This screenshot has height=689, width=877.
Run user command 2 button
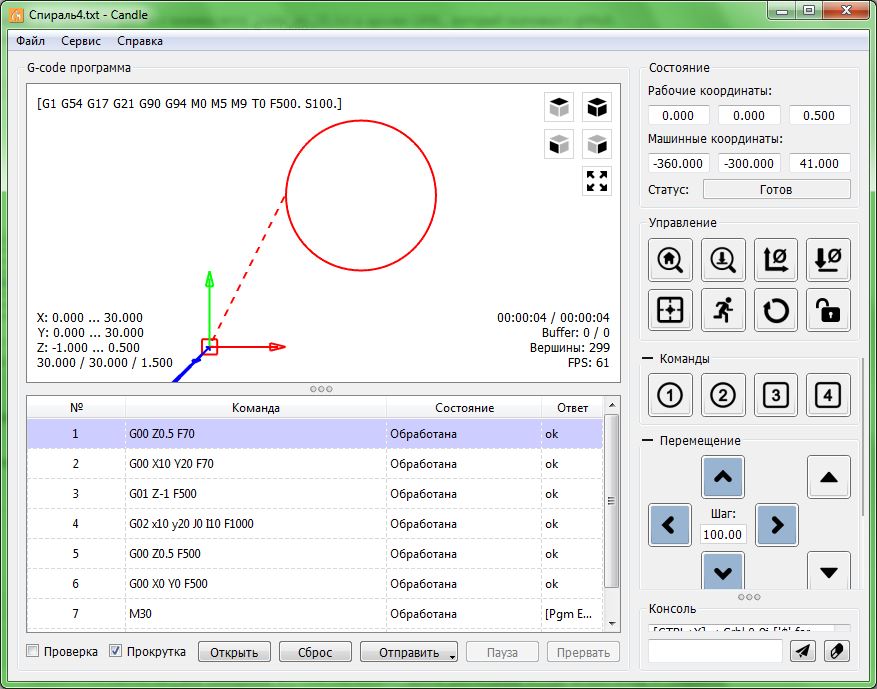(723, 395)
